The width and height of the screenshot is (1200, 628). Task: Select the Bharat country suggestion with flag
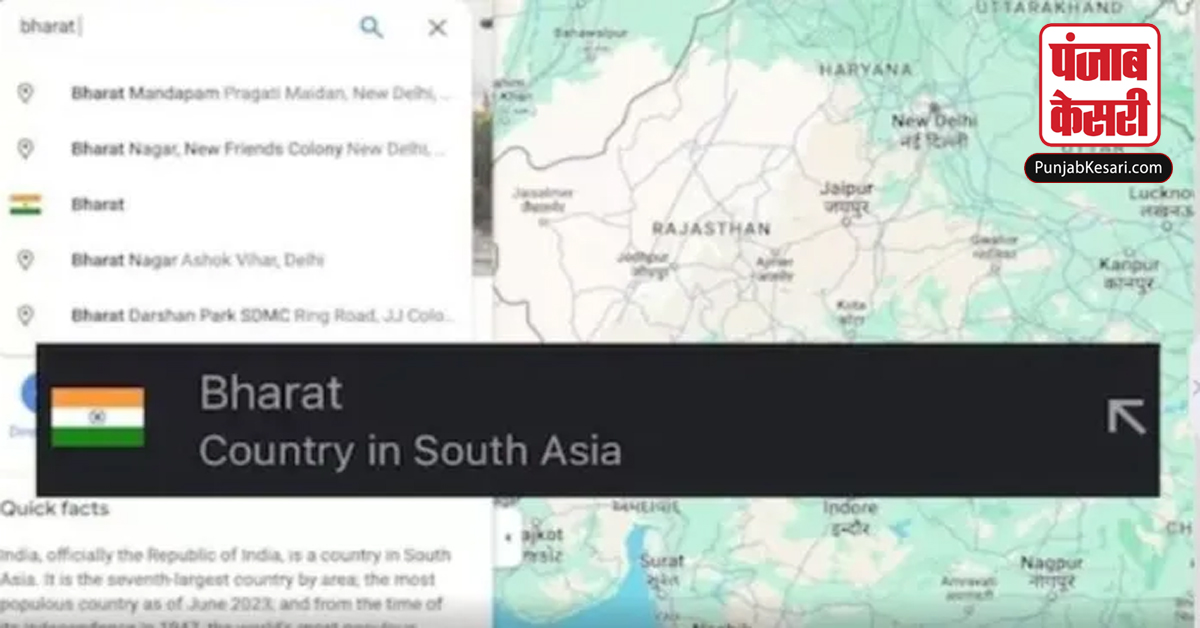click(236, 204)
